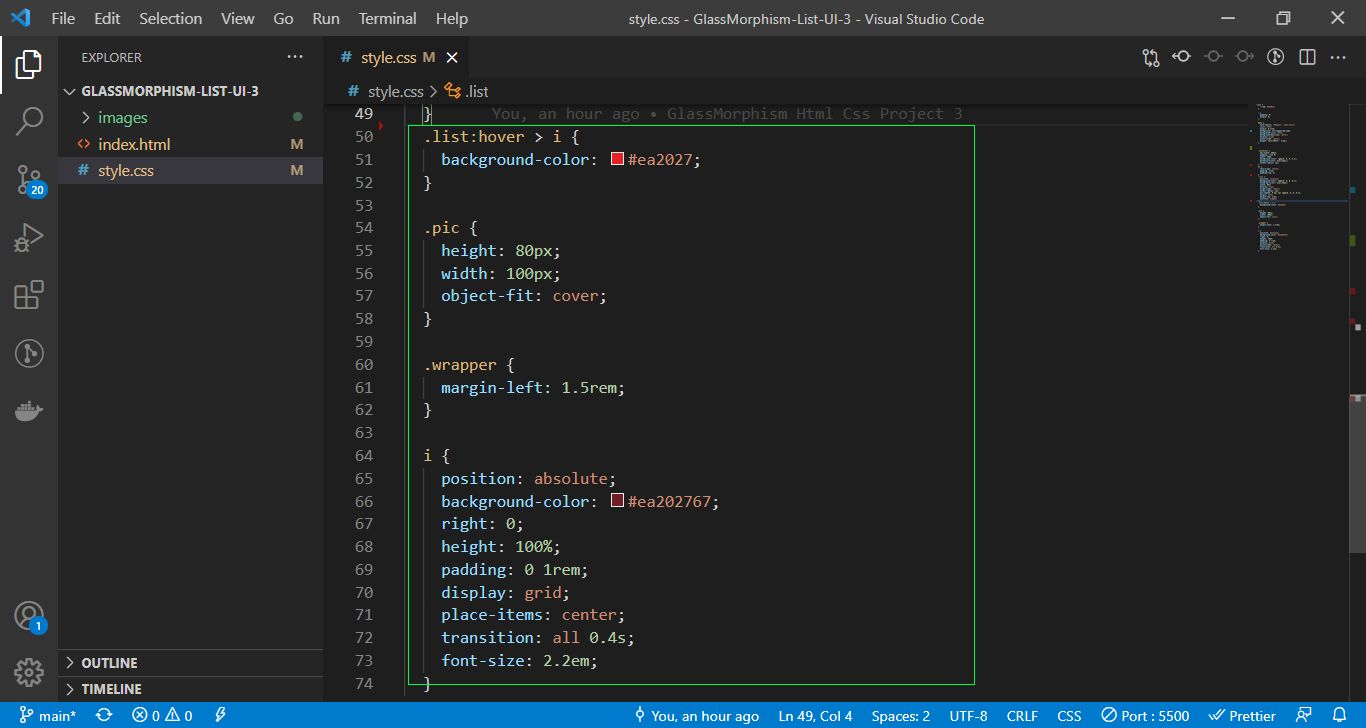Screen dimensions: 1366x728
Task: Open the Accounts menu icon
Action: 29,616
